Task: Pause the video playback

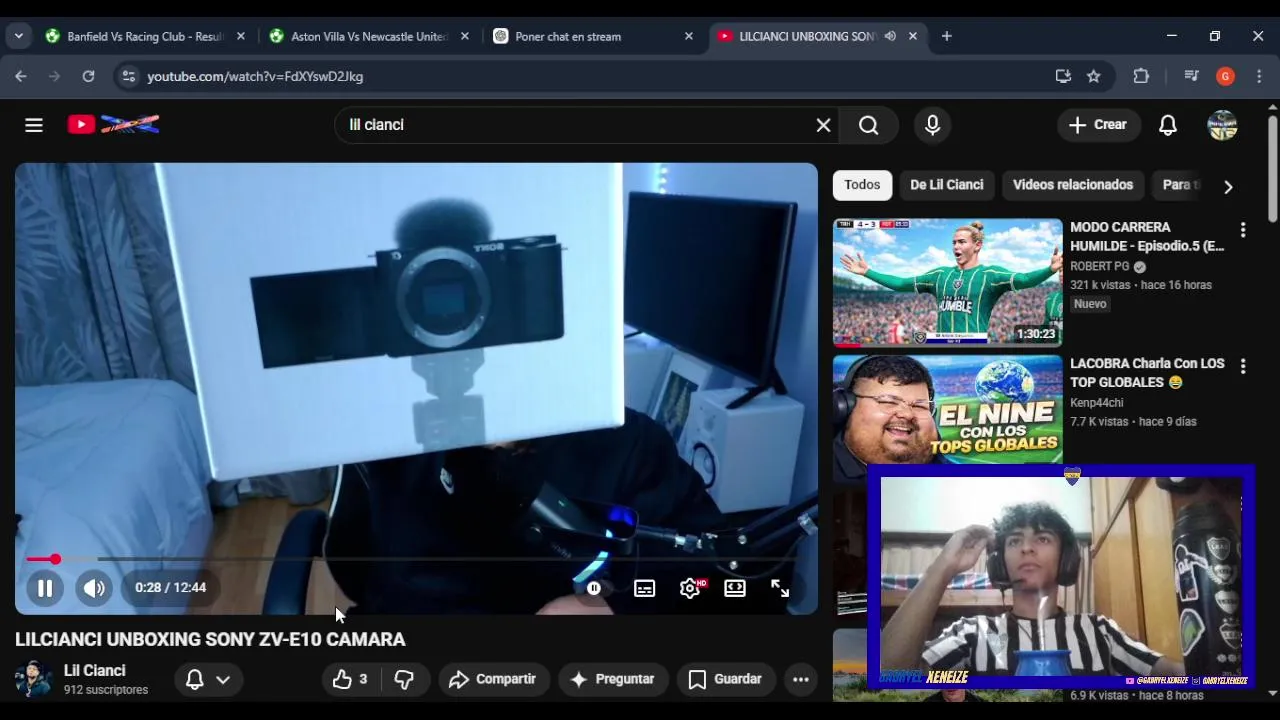Action: (x=45, y=588)
